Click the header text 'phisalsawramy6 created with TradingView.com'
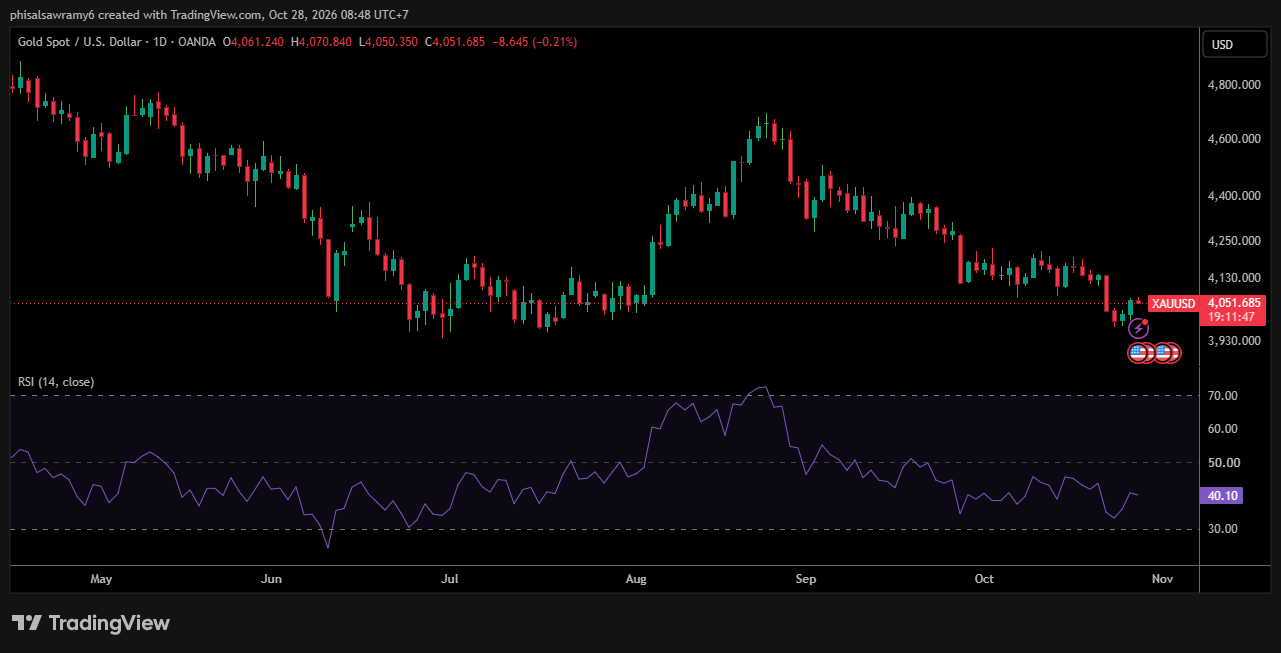Image resolution: width=1281 pixels, height=653 pixels. 136,14
